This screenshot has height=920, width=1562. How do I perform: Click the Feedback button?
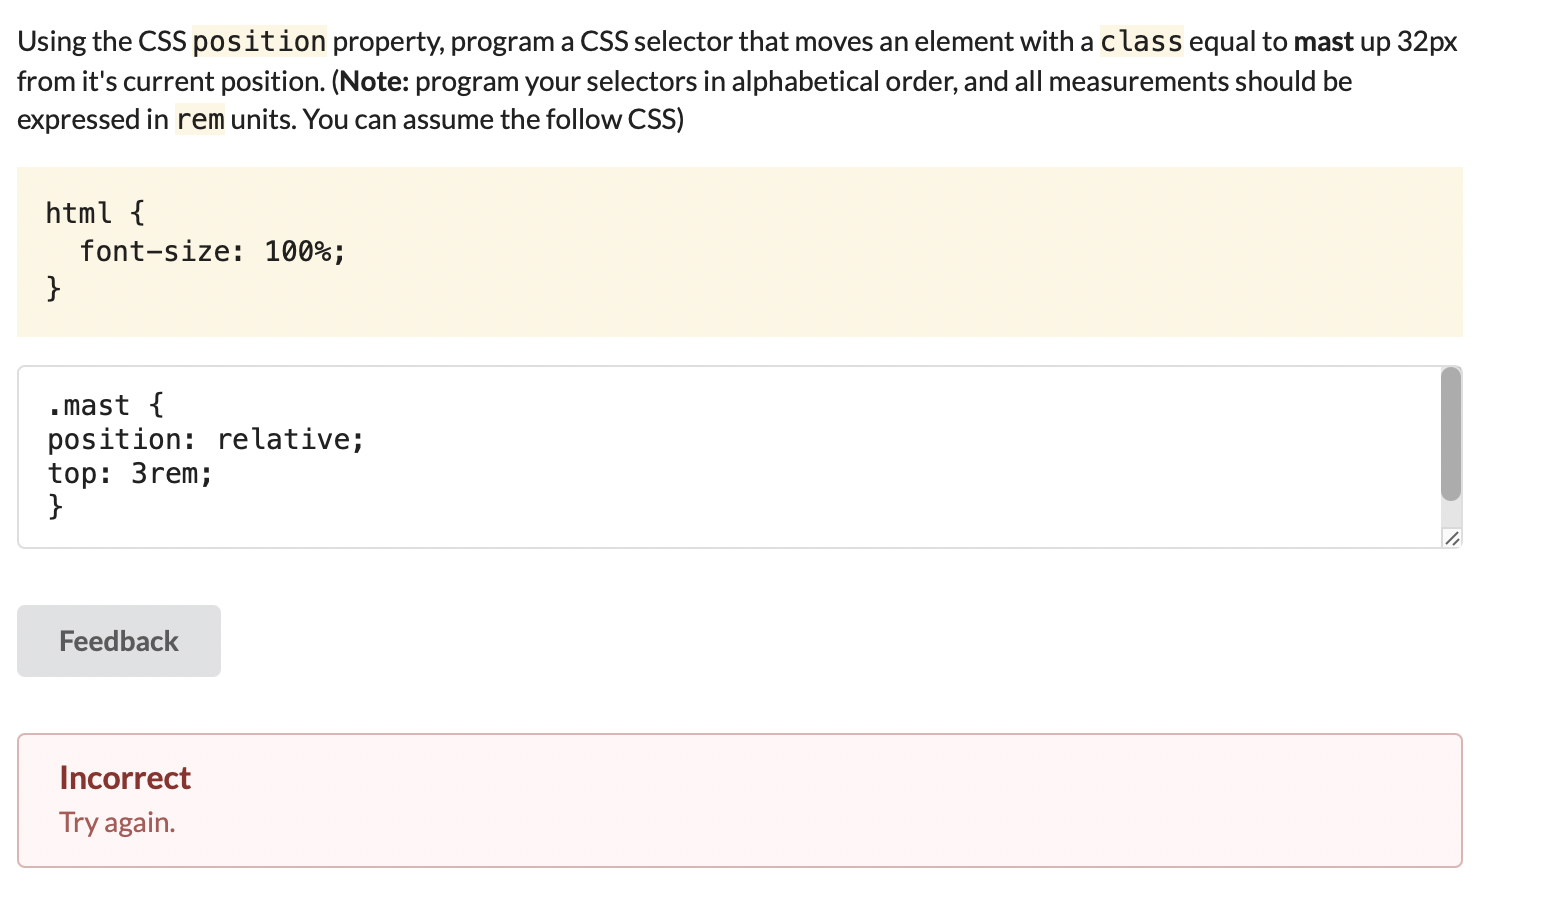point(118,640)
